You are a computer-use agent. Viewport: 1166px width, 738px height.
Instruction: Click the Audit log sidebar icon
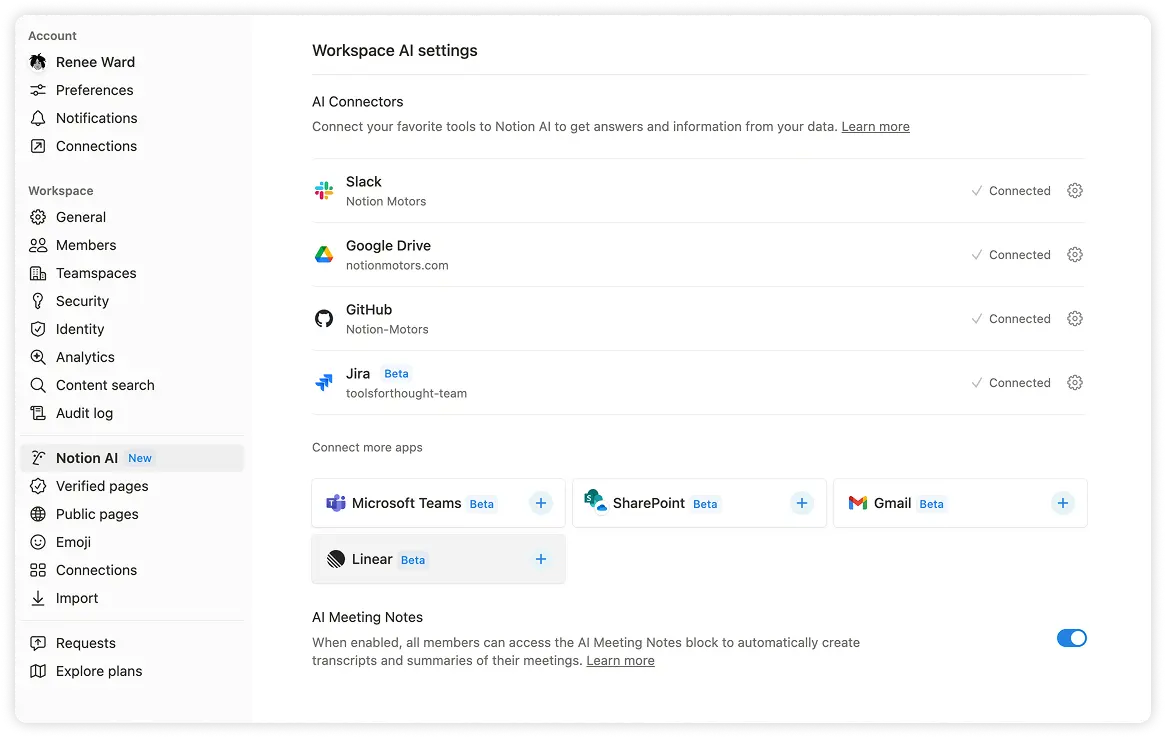coord(36,413)
